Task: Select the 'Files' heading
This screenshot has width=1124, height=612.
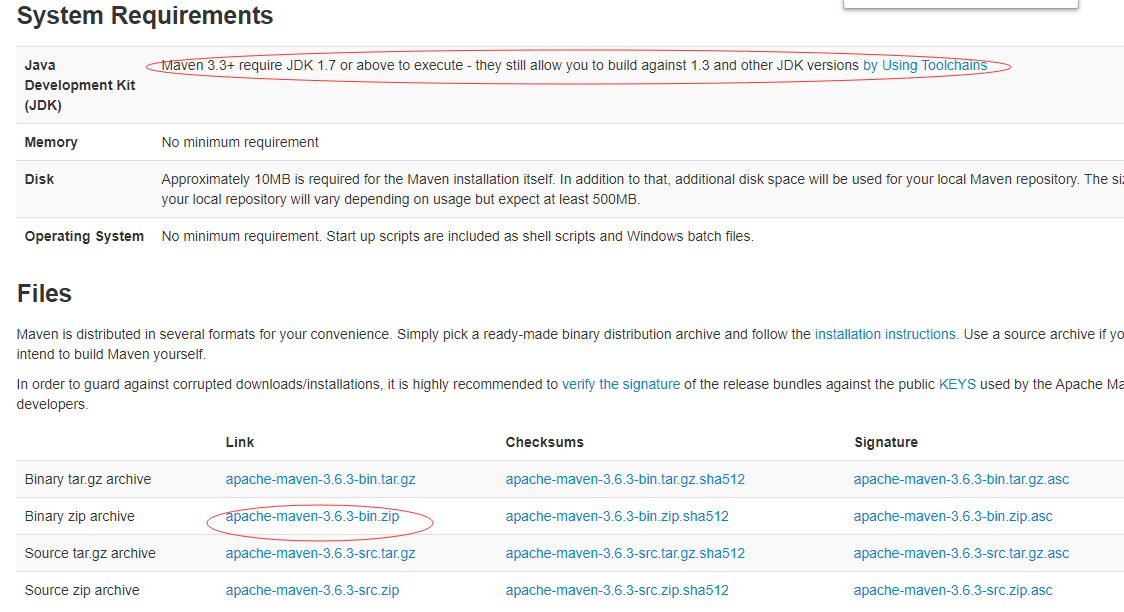Action: (44, 294)
